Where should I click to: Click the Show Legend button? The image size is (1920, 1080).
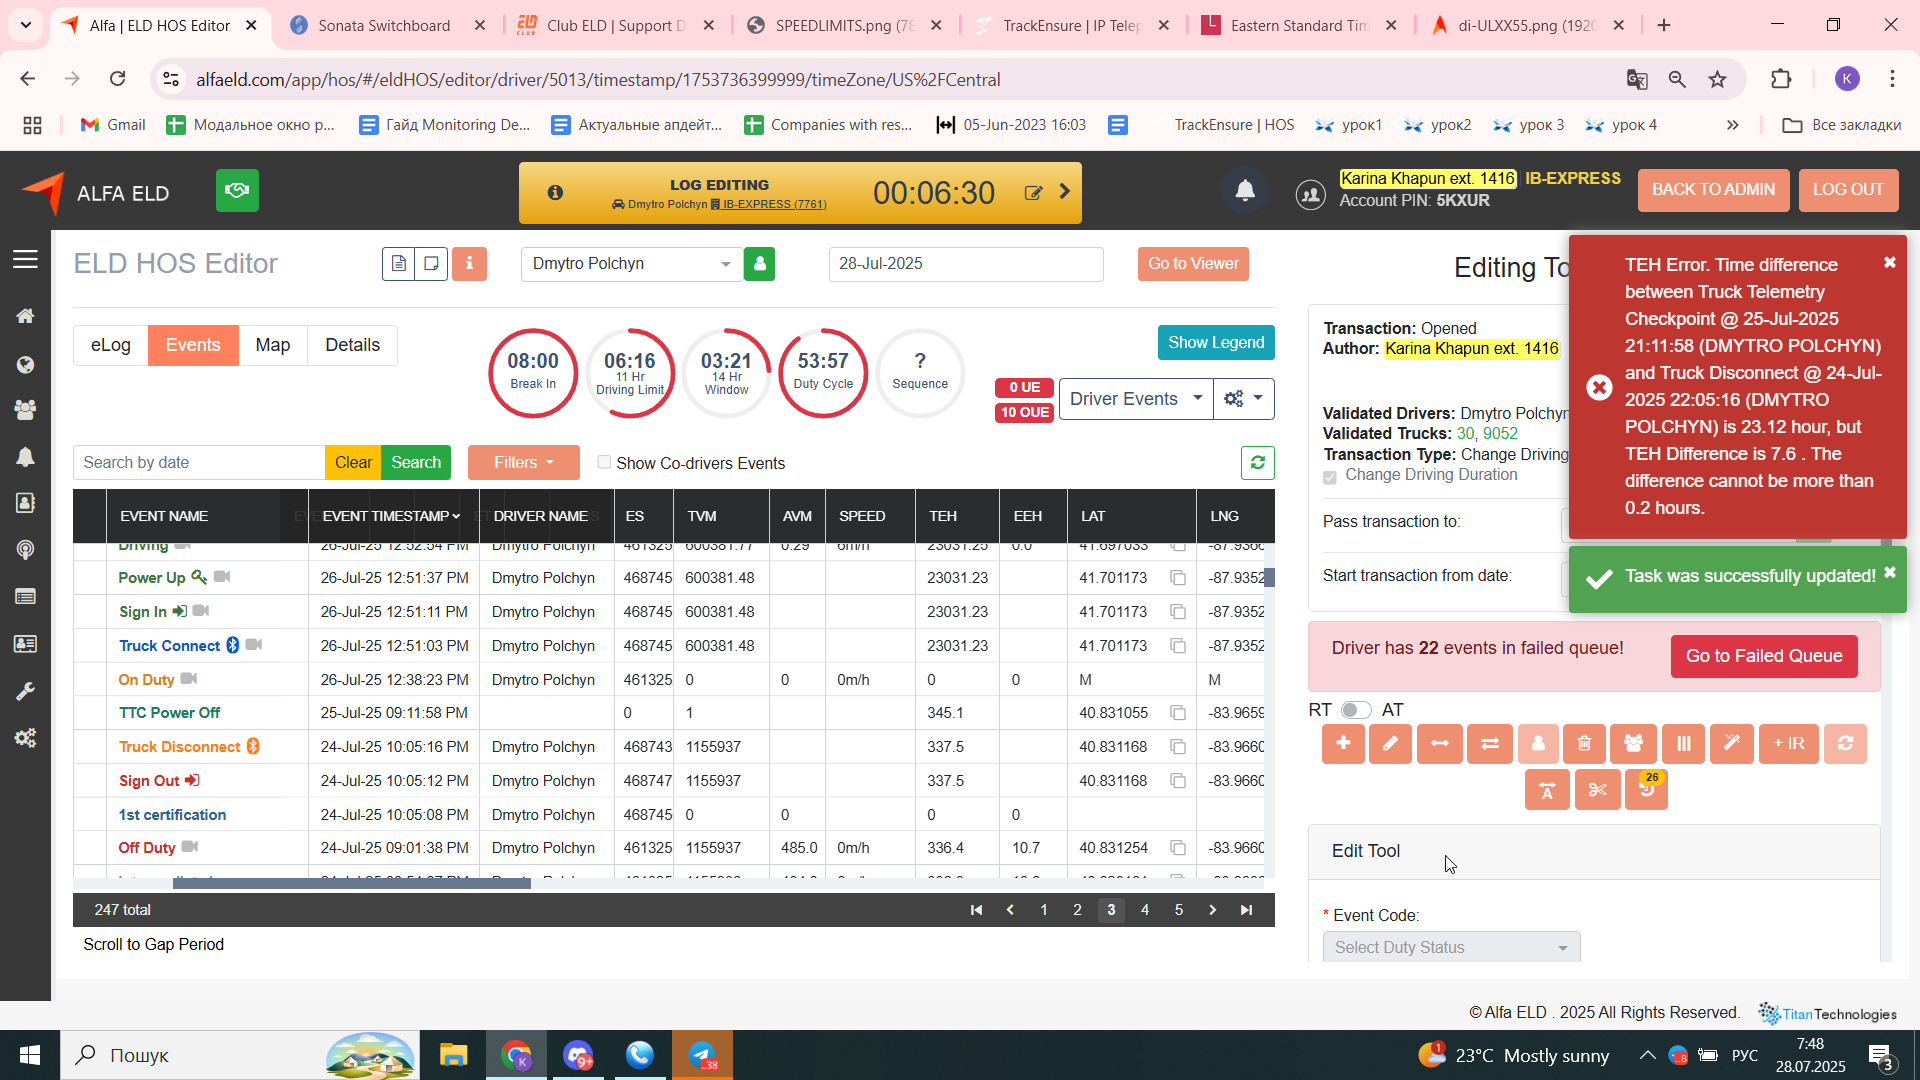pos(1216,343)
